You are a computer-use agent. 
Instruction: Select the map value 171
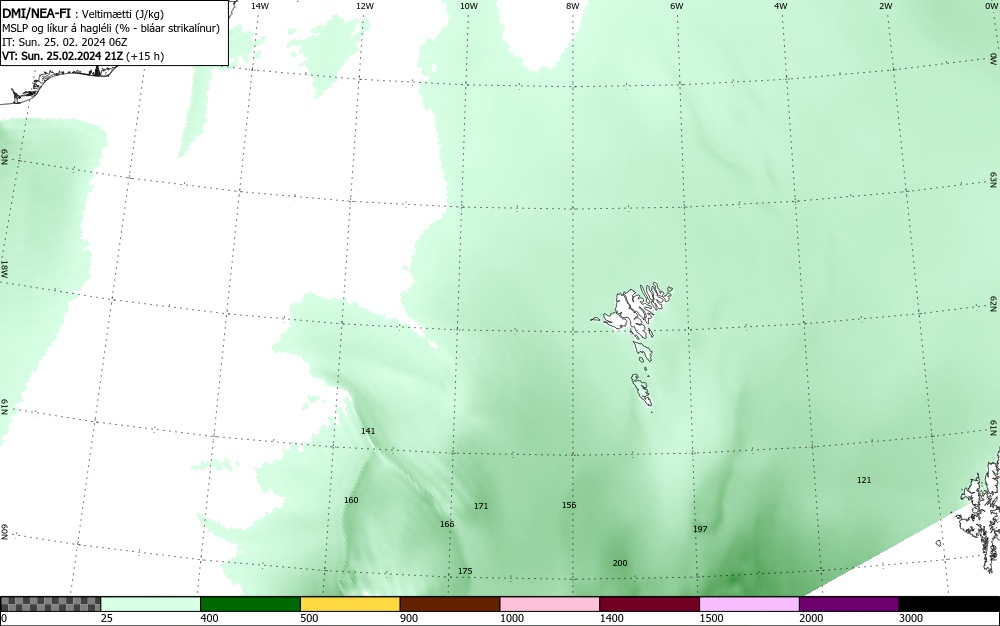[481, 506]
